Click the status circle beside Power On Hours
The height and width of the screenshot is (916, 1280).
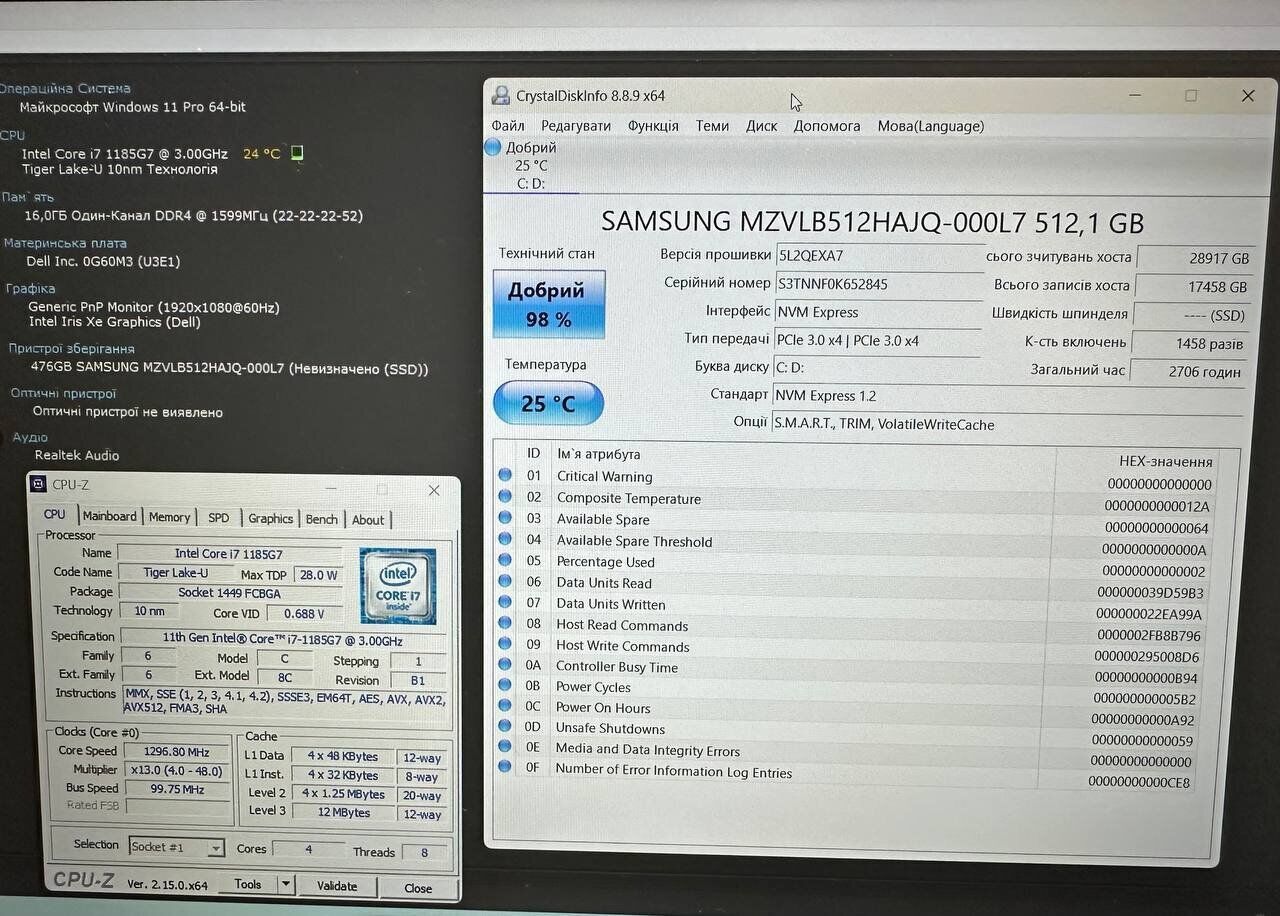505,707
